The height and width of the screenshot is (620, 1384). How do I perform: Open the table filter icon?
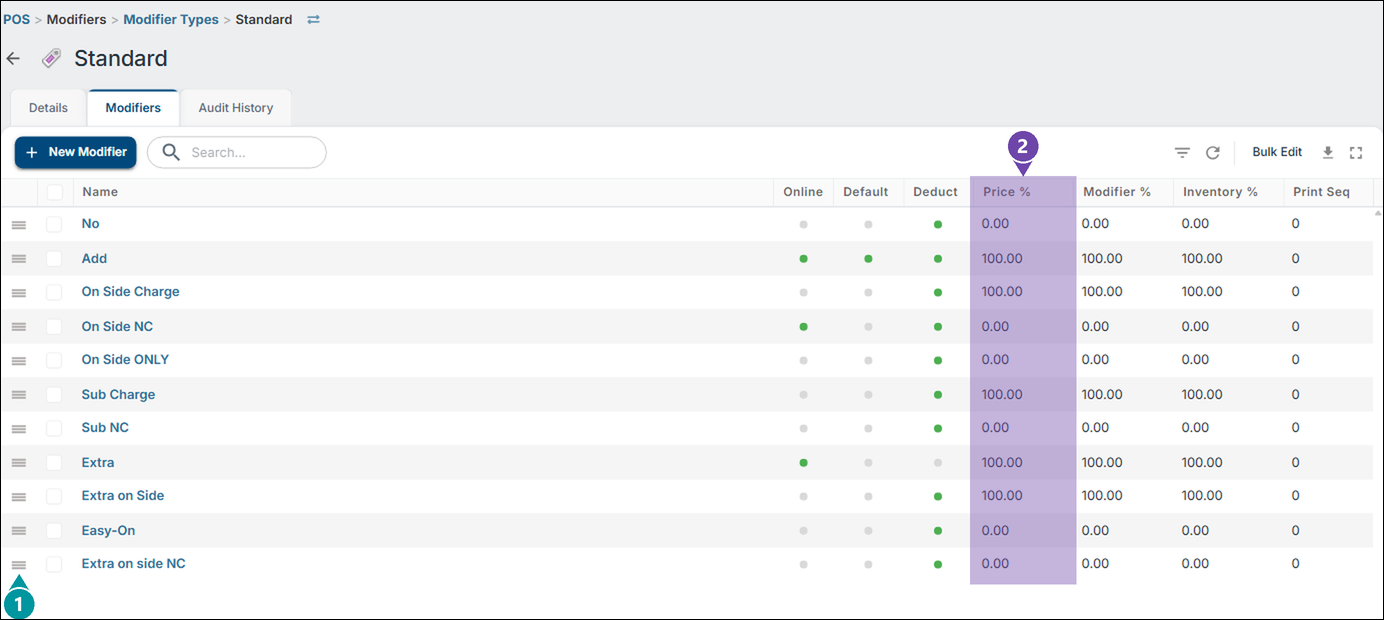point(1182,153)
